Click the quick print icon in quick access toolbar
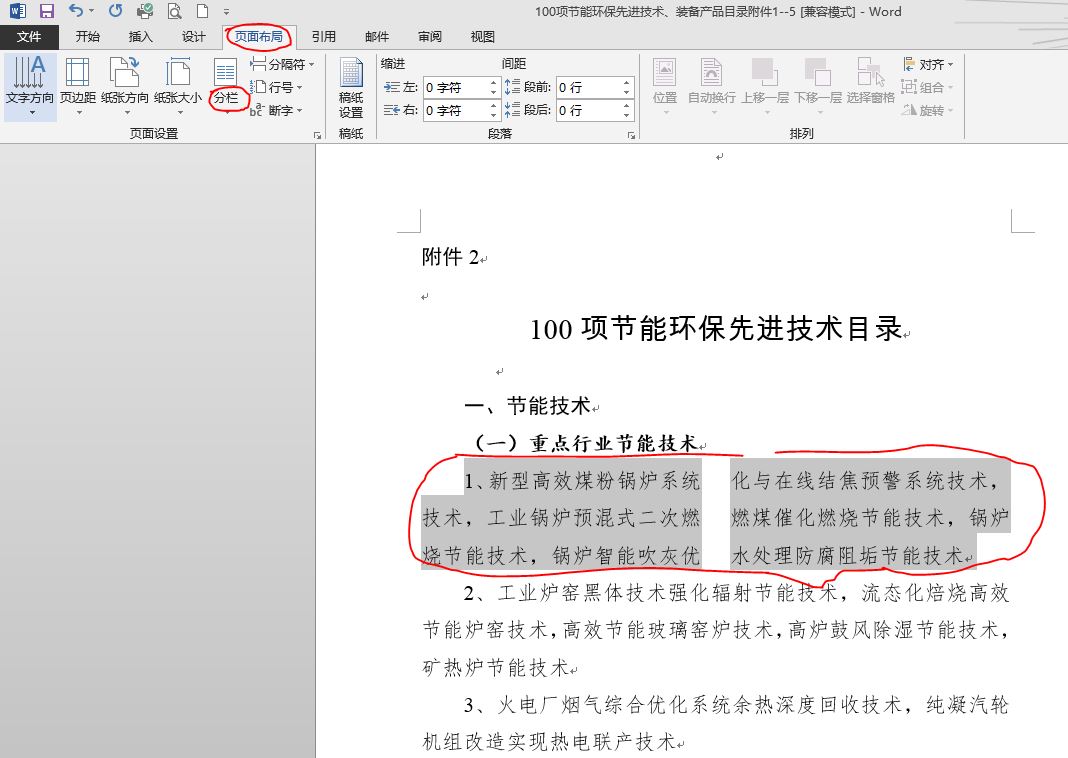The width and height of the screenshot is (1068, 758). click(144, 11)
